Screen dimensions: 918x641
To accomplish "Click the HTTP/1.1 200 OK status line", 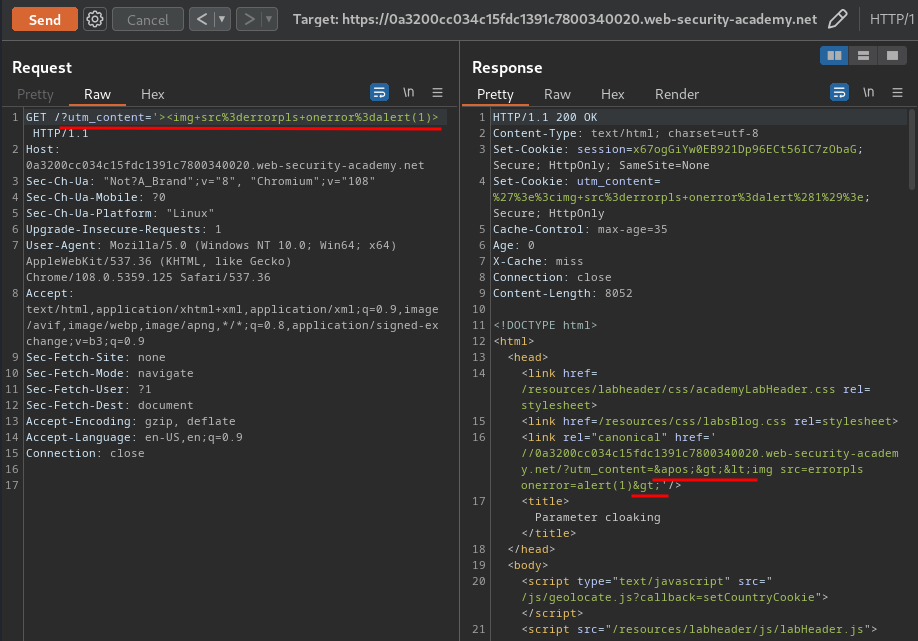I will [545, 117].
